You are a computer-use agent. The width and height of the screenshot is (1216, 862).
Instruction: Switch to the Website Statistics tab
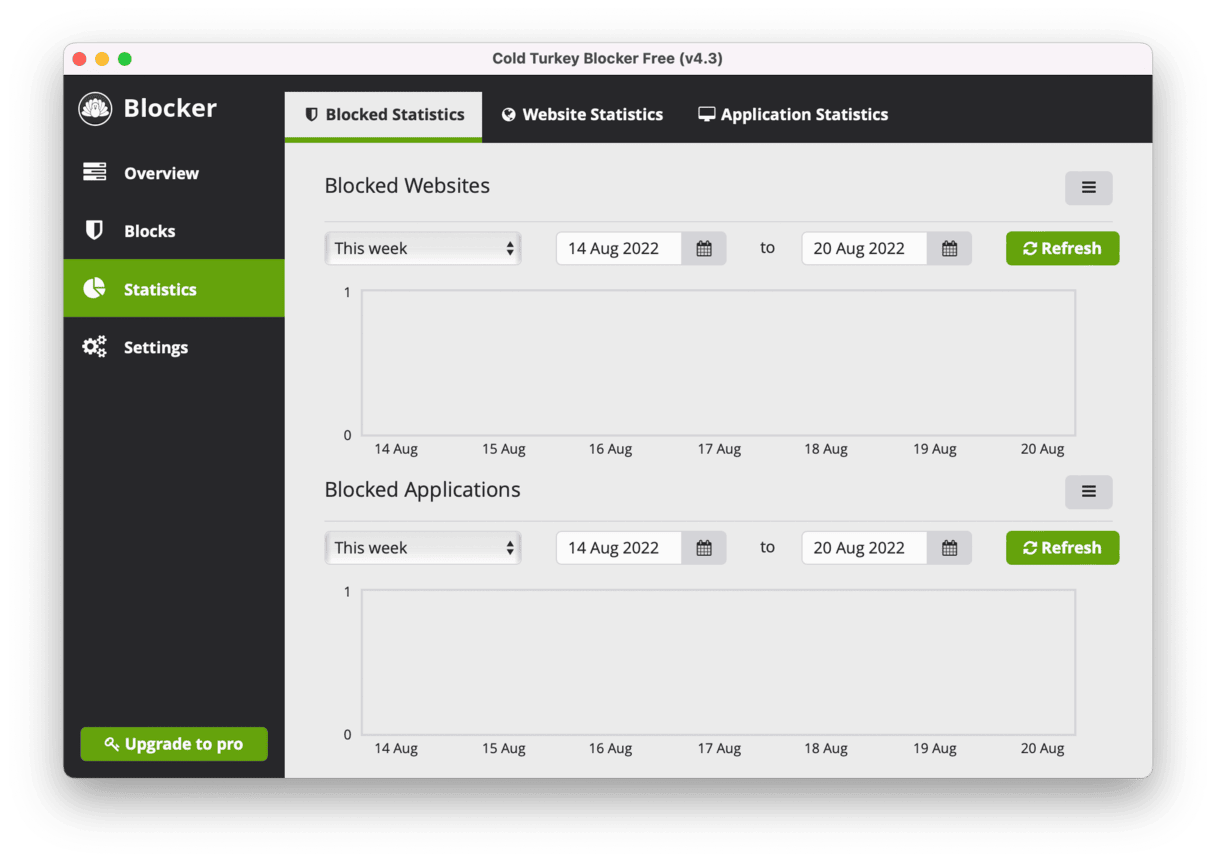pyautogui.click(x=582, y=115)
